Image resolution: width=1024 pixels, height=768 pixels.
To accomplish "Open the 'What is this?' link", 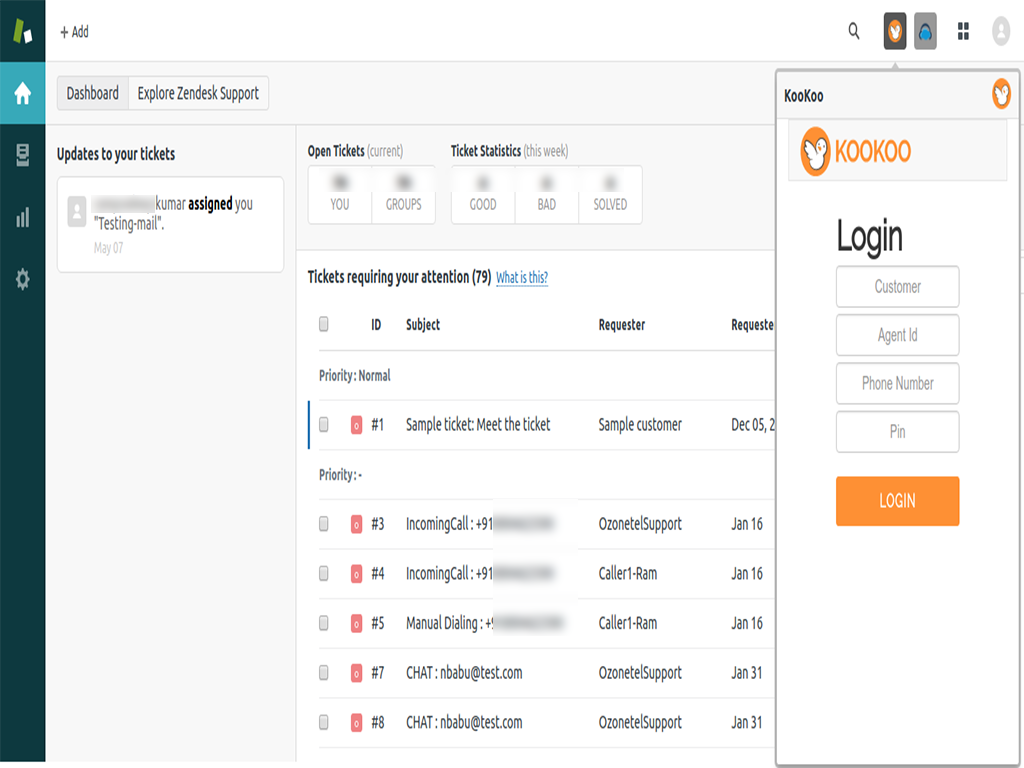I will (x=522, y=278).
